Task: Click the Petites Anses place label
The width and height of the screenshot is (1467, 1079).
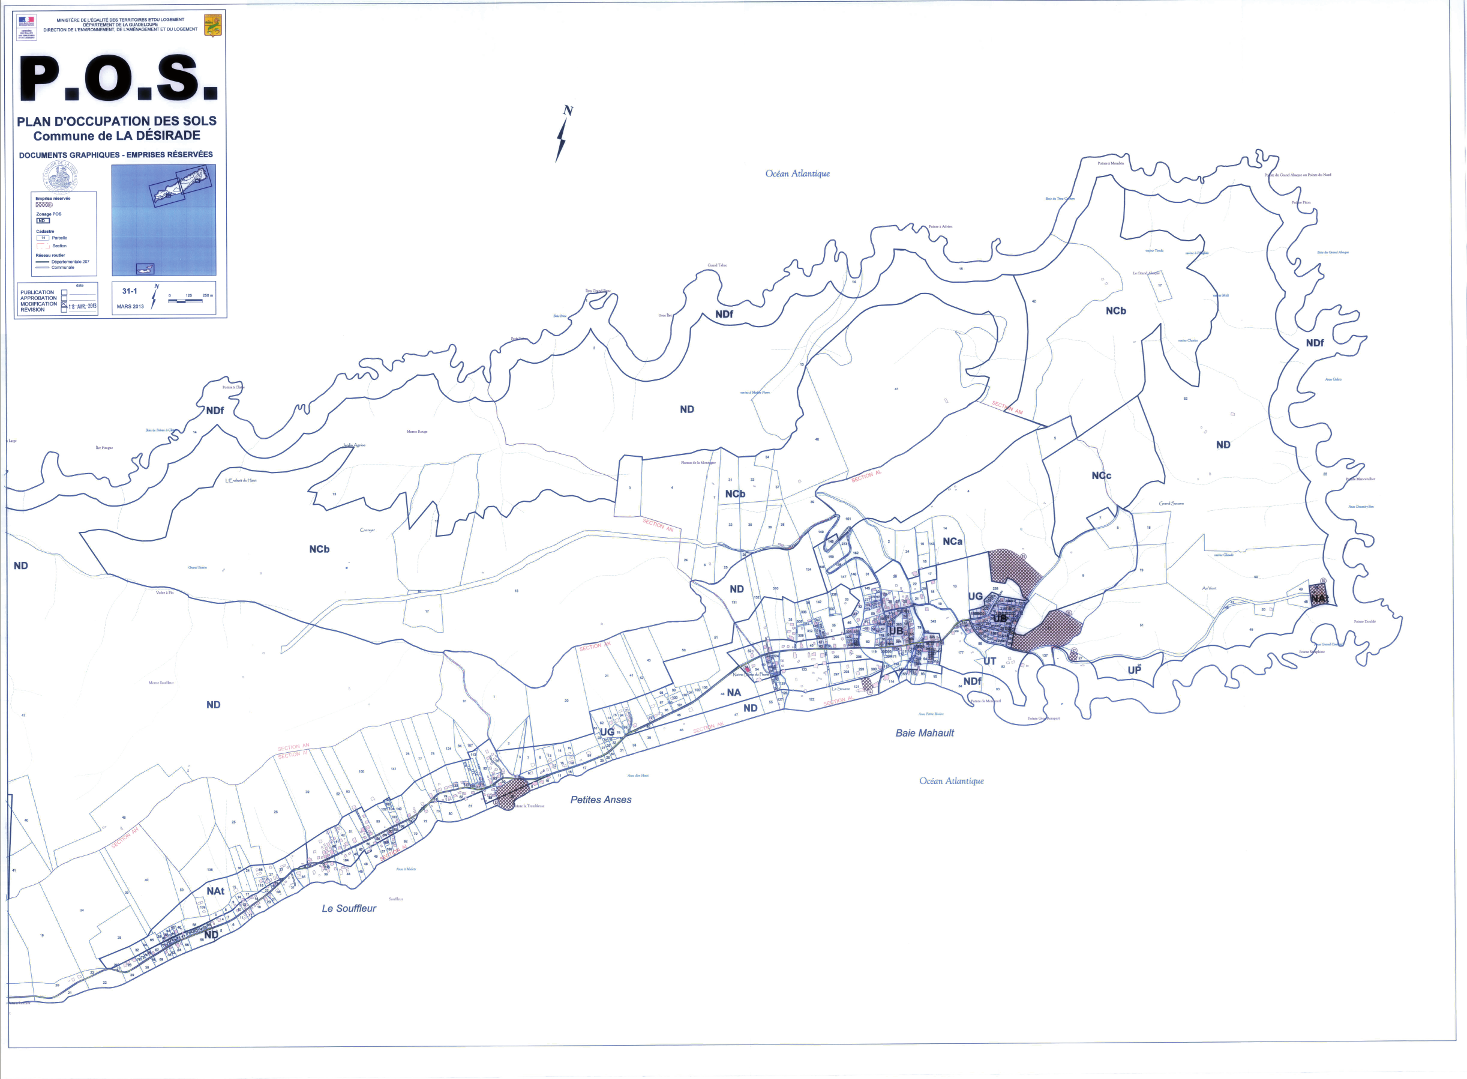Action: (x=600, y=800)
